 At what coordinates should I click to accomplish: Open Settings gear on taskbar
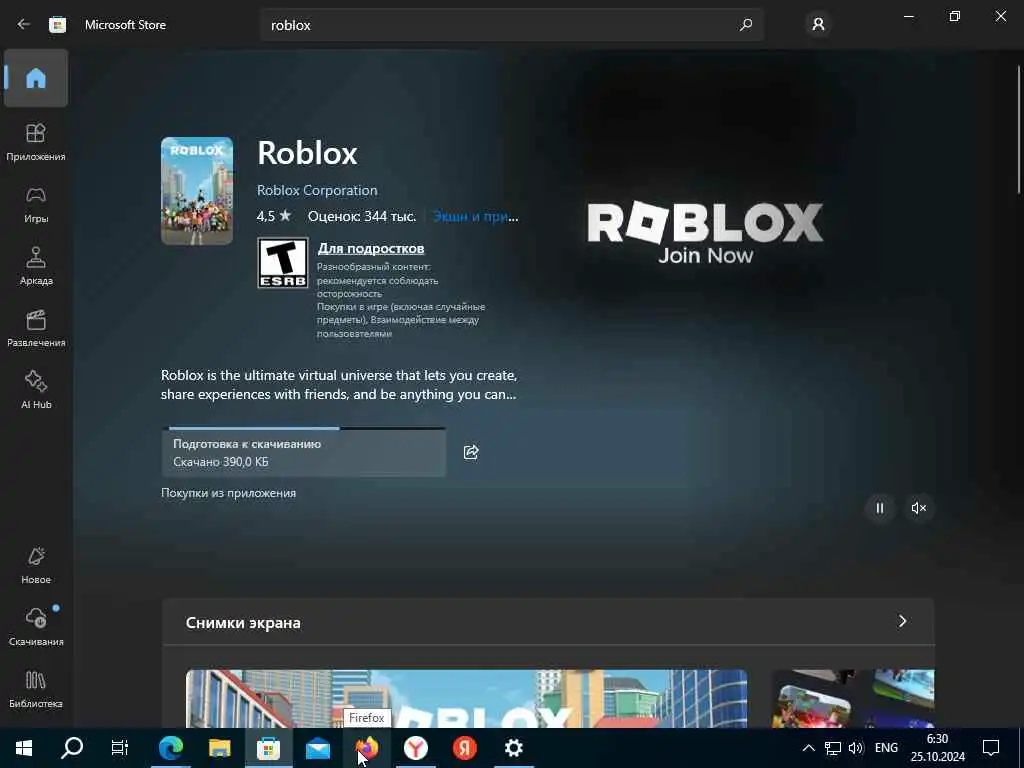point(514,748)
